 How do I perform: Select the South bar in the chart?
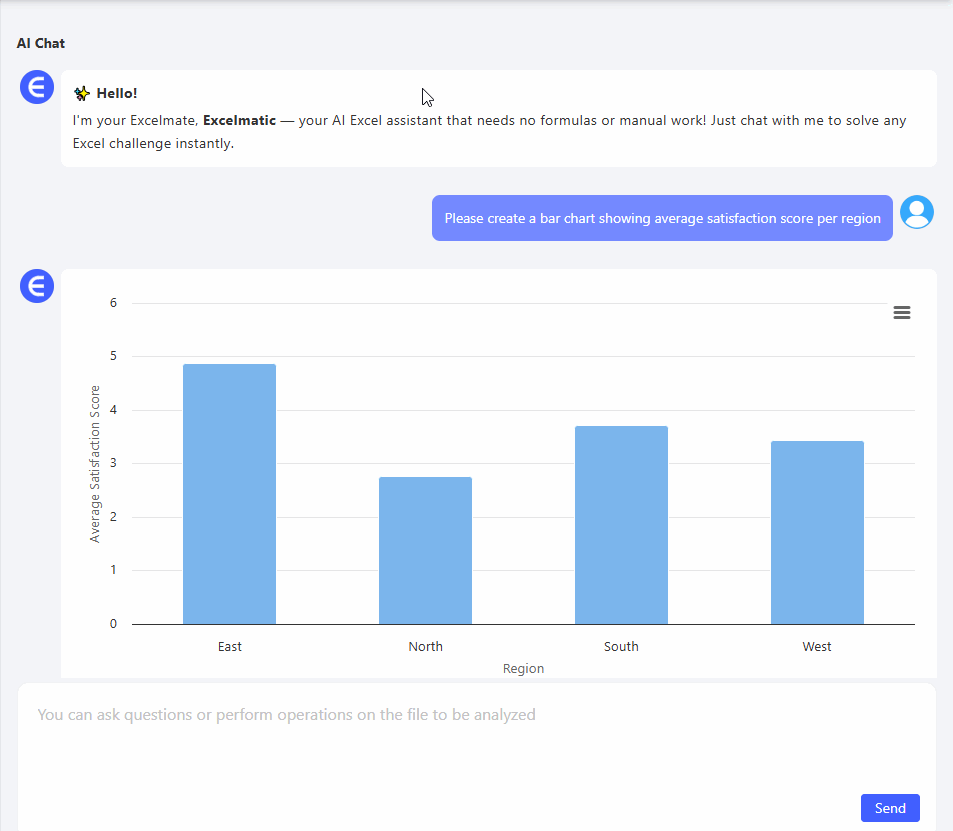pyautogui.click(x=621, y=525)
